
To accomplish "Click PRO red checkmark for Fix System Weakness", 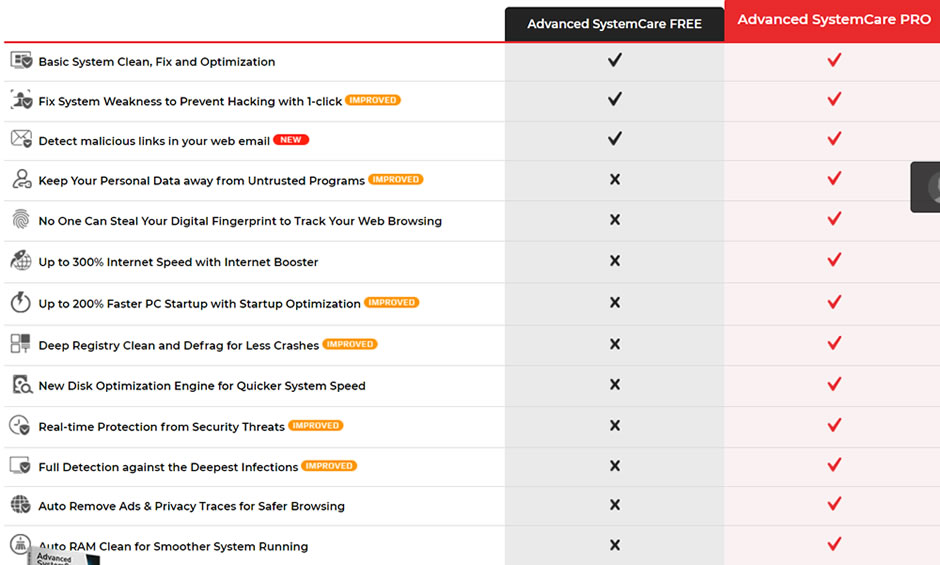I will coord(834,99).
